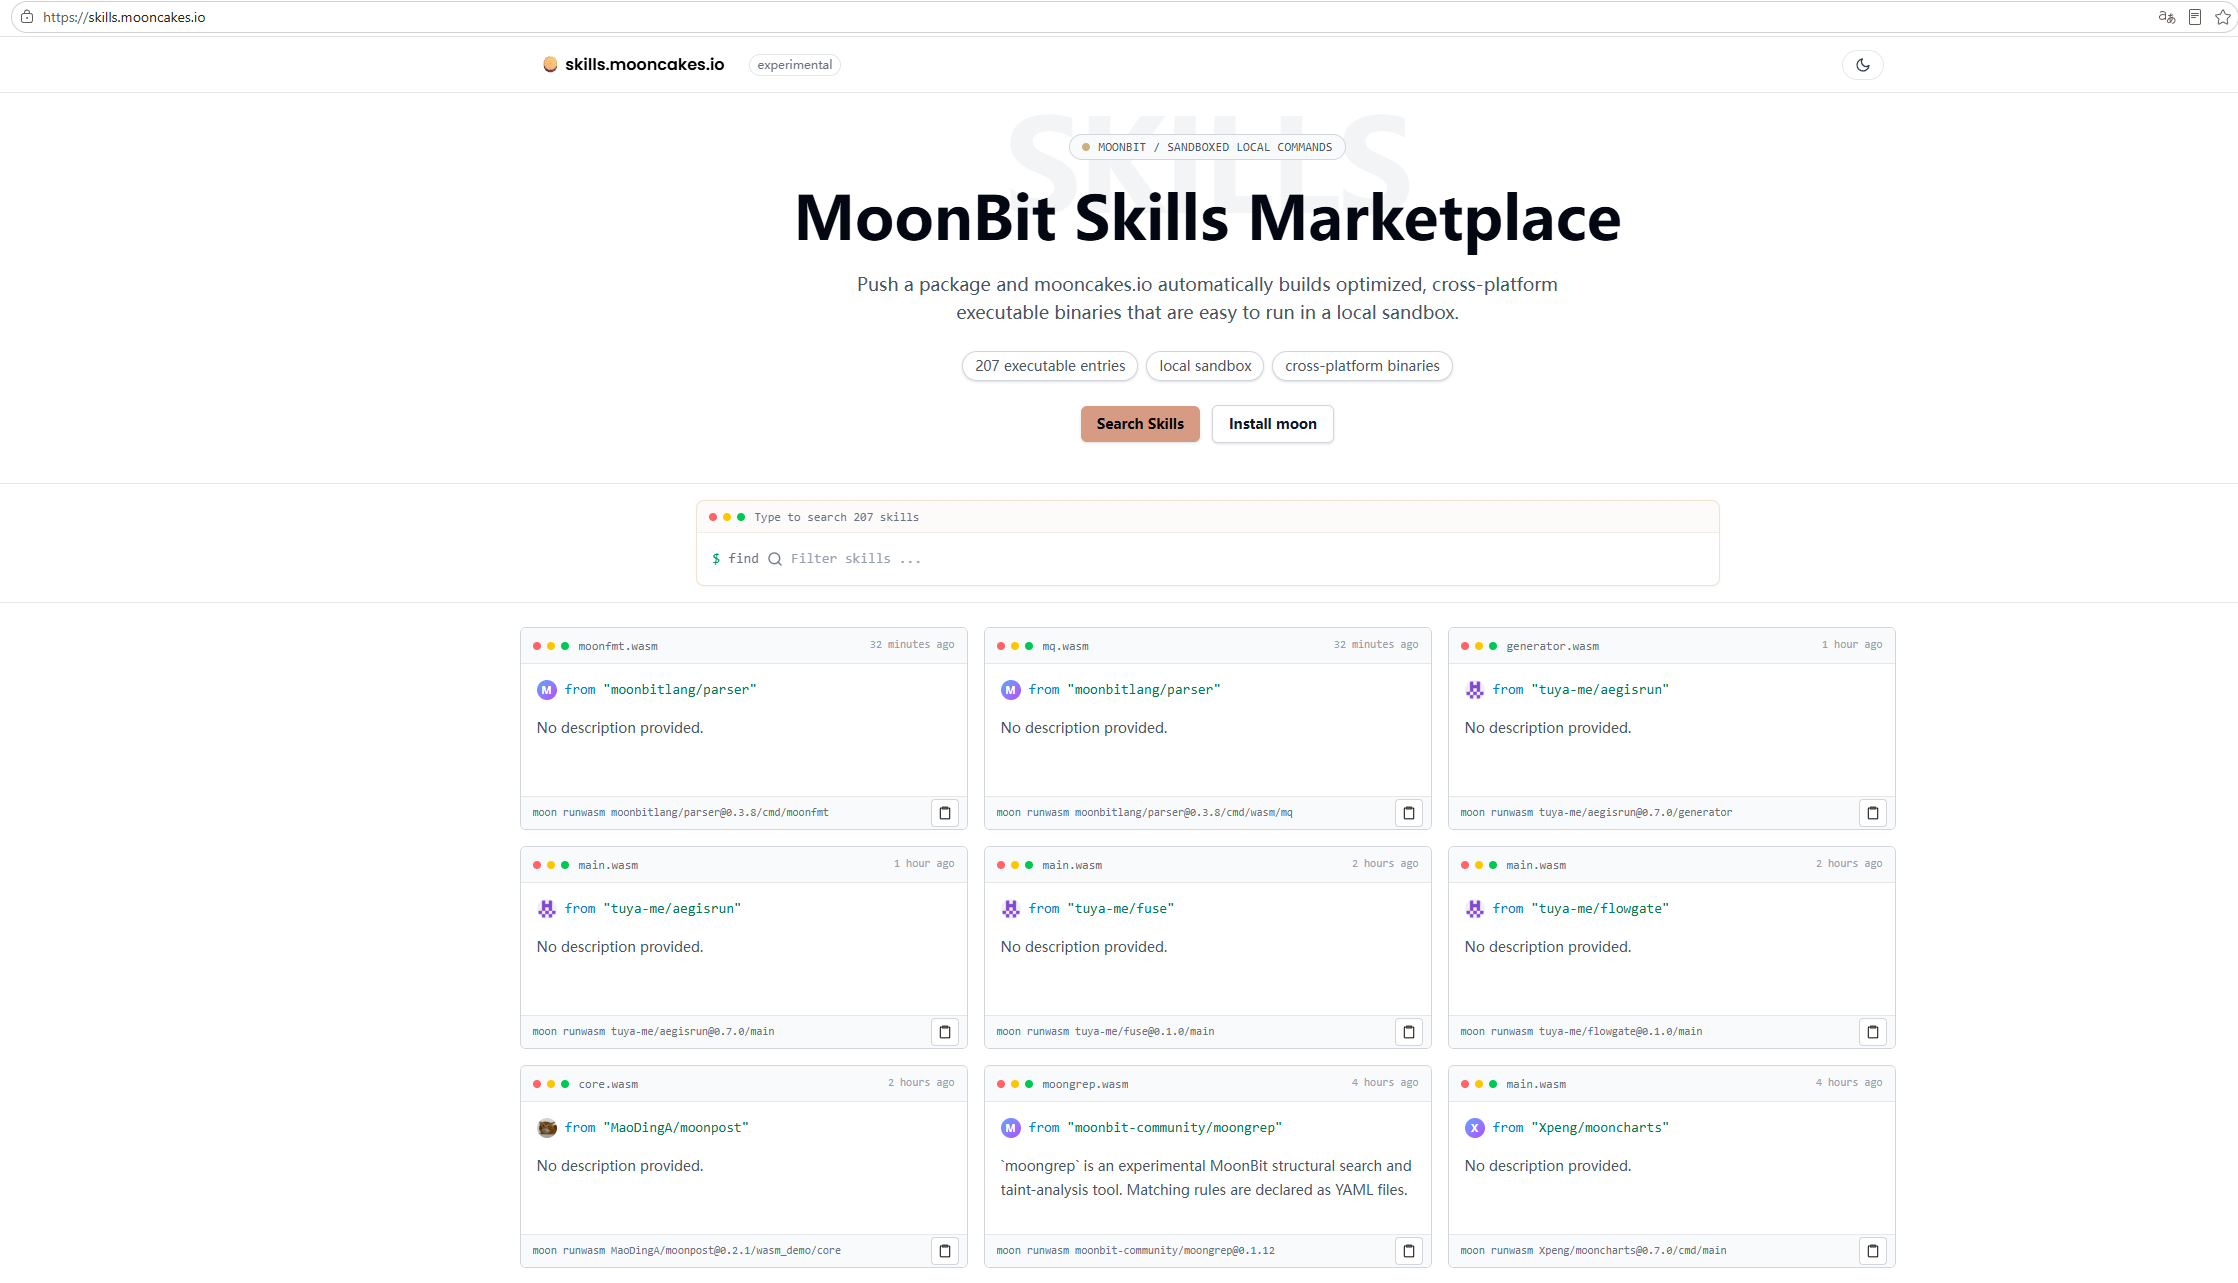Screen dimensions: 2238x1283
Task: Copy the Xpeng/mooncharts runwasm command
Action: pyautogui.click(x=1872, y=1251)
